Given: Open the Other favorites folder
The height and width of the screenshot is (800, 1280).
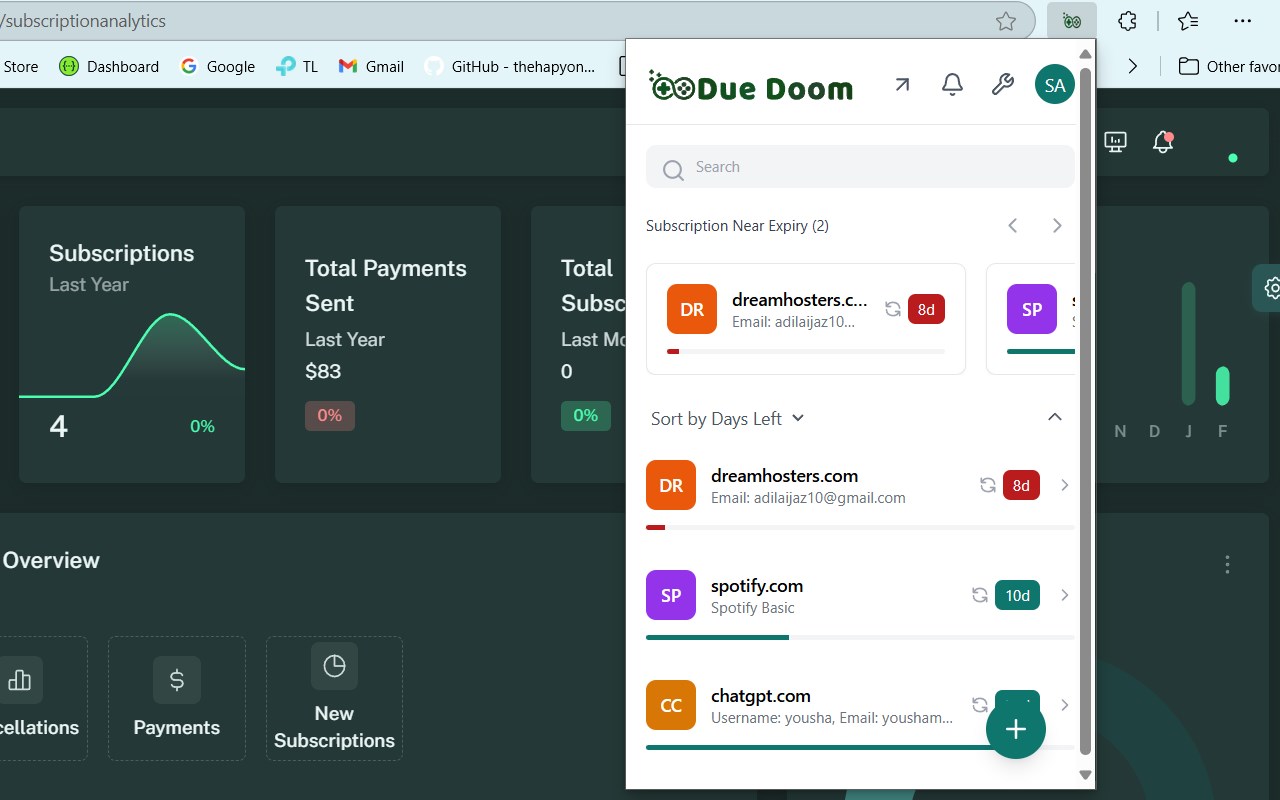Looking at the screenshot, I should pyautogui.click(x=1229, y=66).
